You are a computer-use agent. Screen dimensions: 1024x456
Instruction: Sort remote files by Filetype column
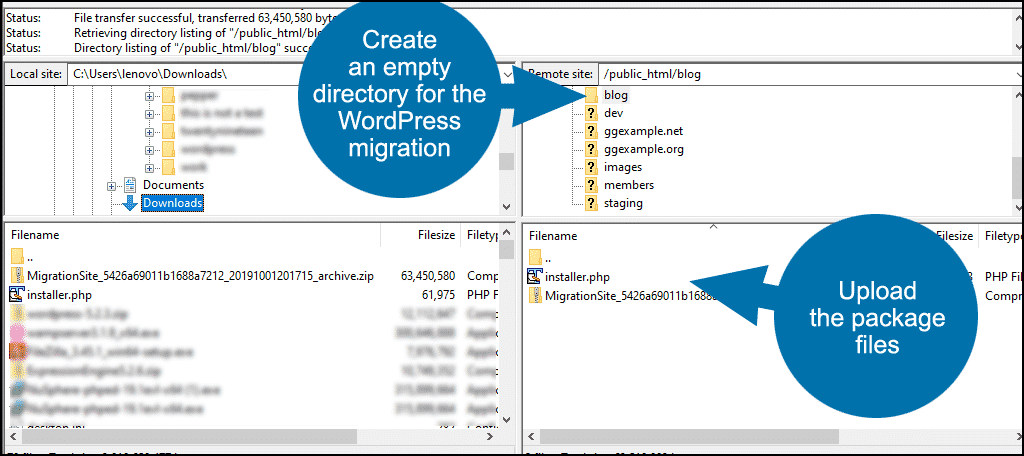coord(1002,235)
